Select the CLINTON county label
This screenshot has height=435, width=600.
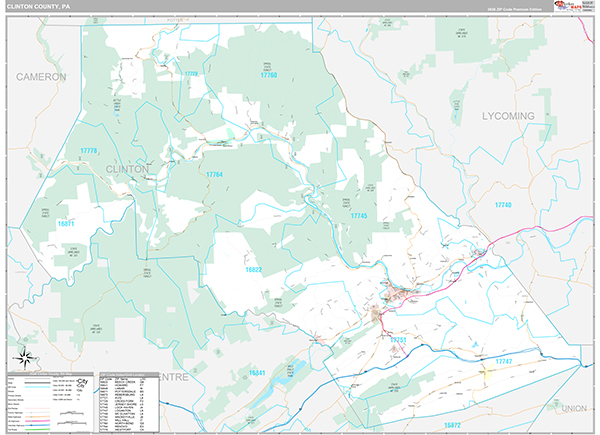pyautogui.click(x=127, y=169)
